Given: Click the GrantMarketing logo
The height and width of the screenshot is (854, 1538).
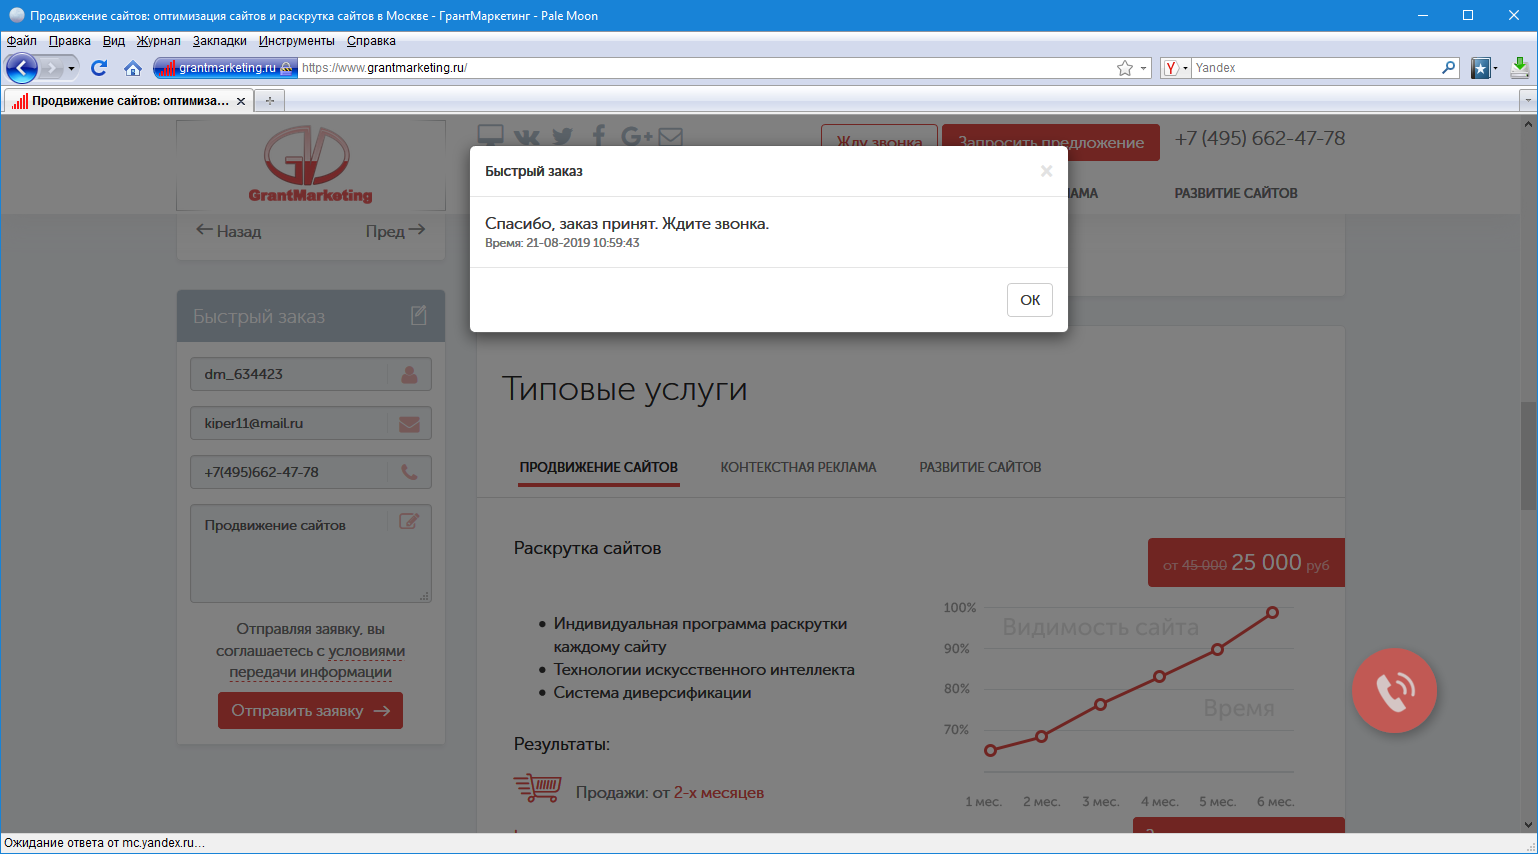Looking at the screenshot, I should (x=310, y=165).
